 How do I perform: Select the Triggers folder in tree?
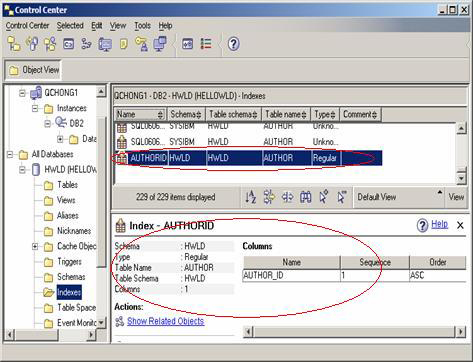[x=69, y=262]
